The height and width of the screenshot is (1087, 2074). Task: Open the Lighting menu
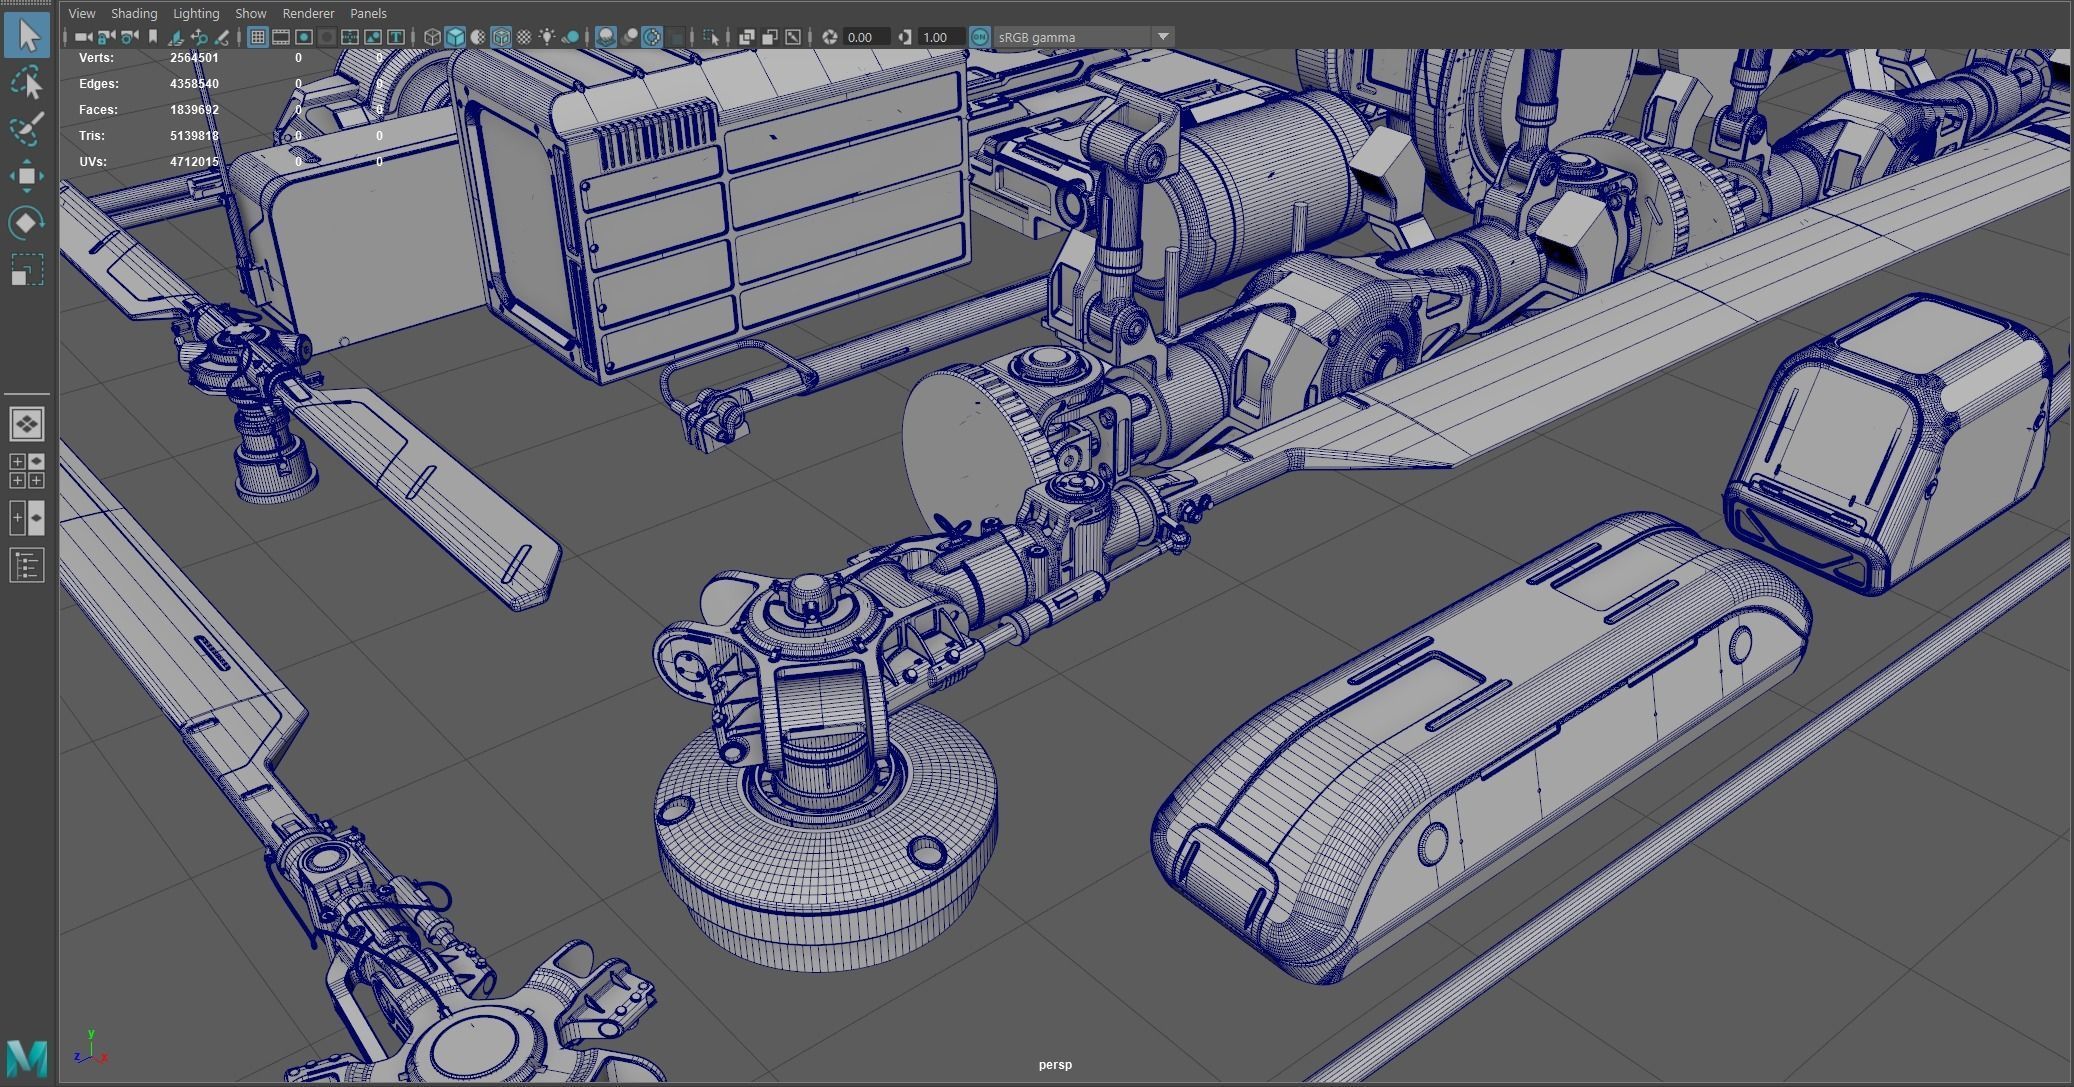click(196, 13)
